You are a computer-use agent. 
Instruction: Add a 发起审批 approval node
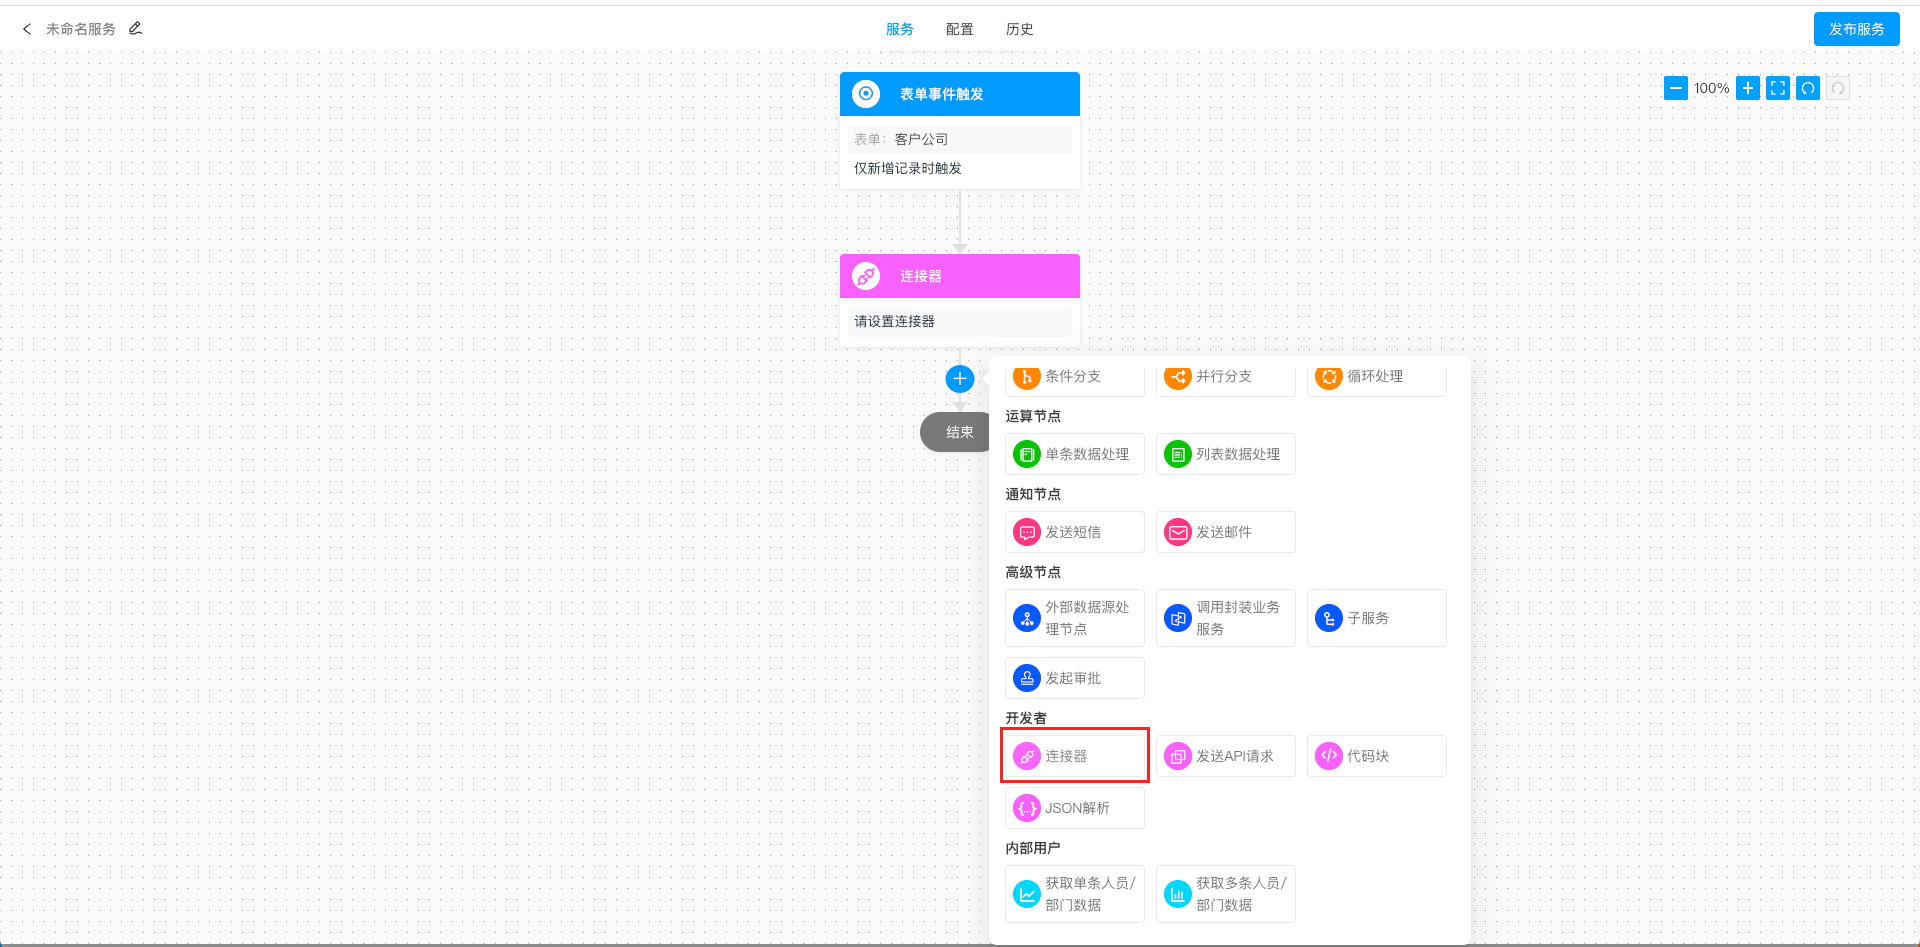(x=1074, y=678)
